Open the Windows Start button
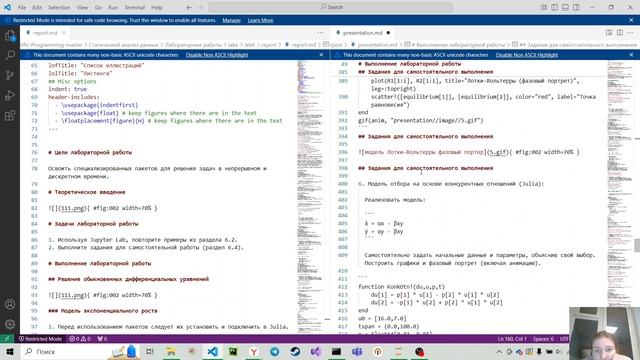The width and height of the screenshot is (640, 360). [x=10, y=351]
